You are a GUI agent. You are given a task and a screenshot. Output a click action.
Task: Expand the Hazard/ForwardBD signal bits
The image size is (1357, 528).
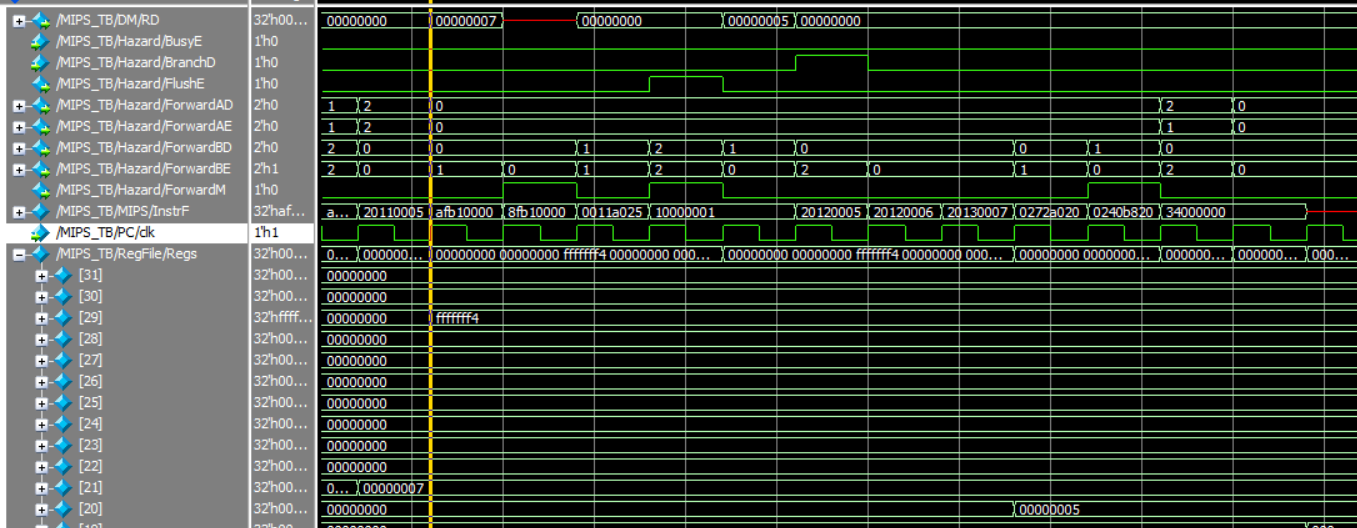pyautogui.click(x=19, y=148)
